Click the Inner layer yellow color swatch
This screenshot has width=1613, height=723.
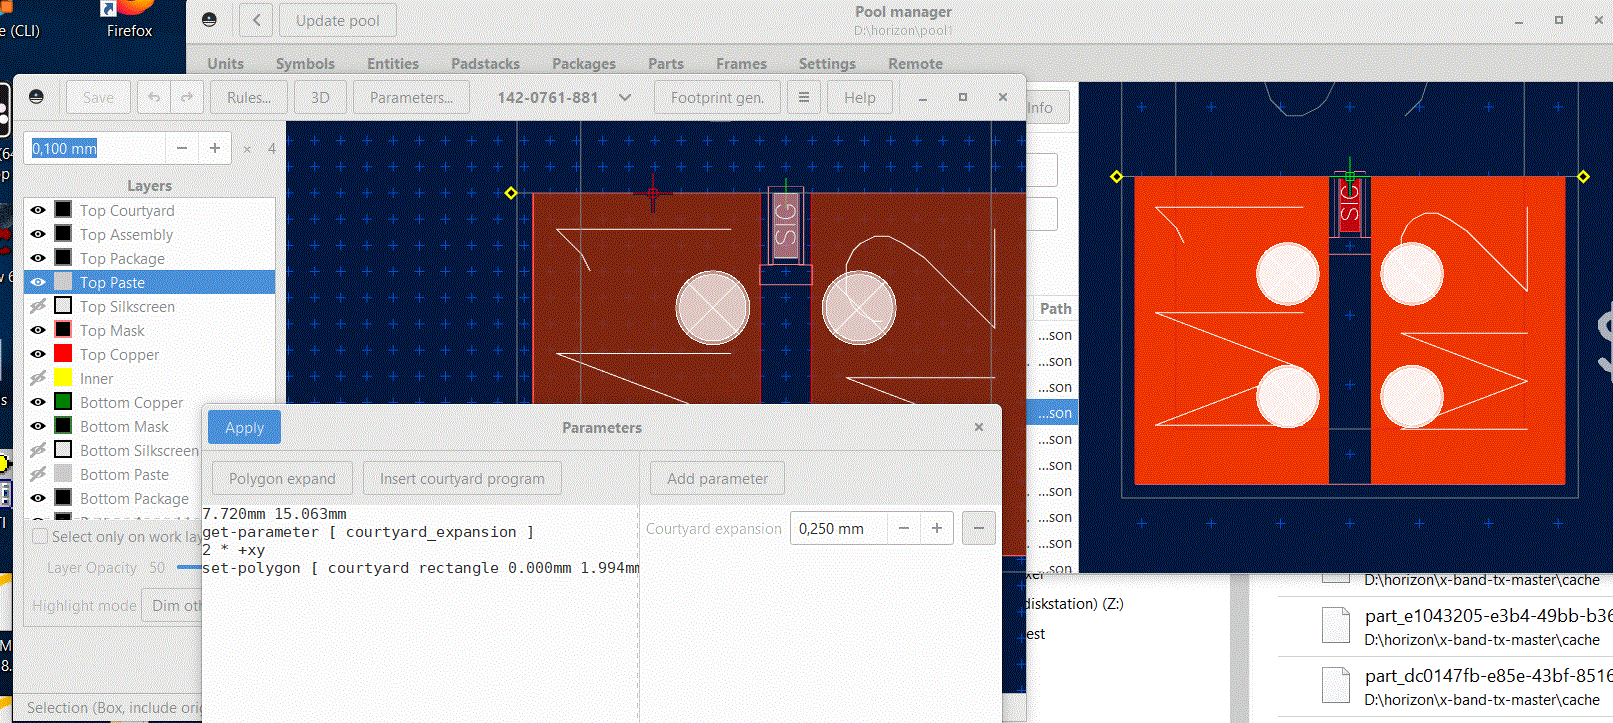click(x=63, y=377)
